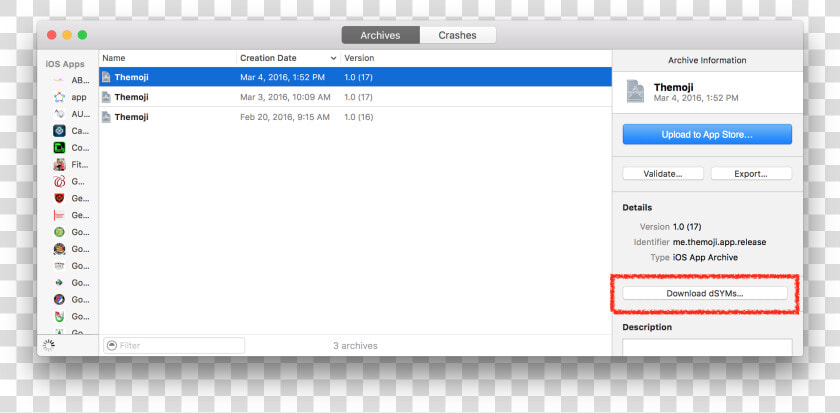The width and height of the screenshot is (840, 413).
Task: Select the red swirl G... app icon
Action: [x=59, y=182]
